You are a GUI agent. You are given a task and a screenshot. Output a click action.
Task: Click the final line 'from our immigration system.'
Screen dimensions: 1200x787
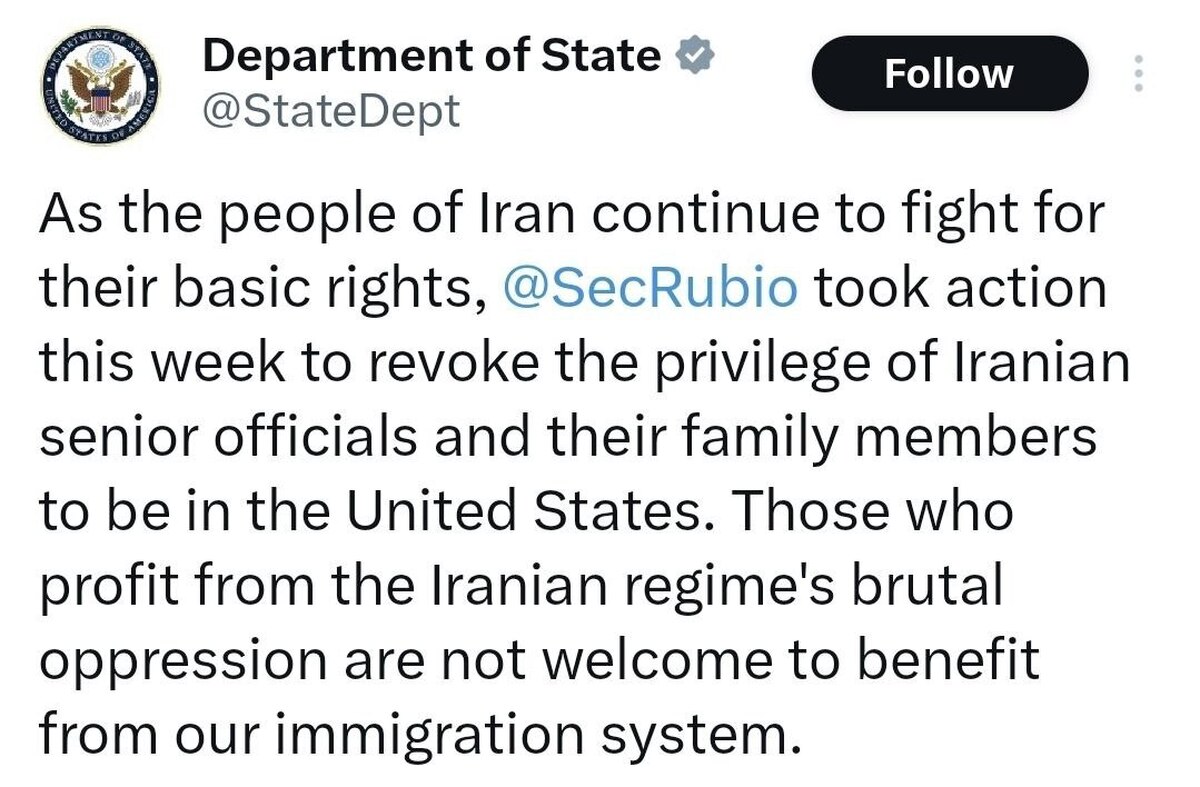pyautogui.click(x=420, y=735)
